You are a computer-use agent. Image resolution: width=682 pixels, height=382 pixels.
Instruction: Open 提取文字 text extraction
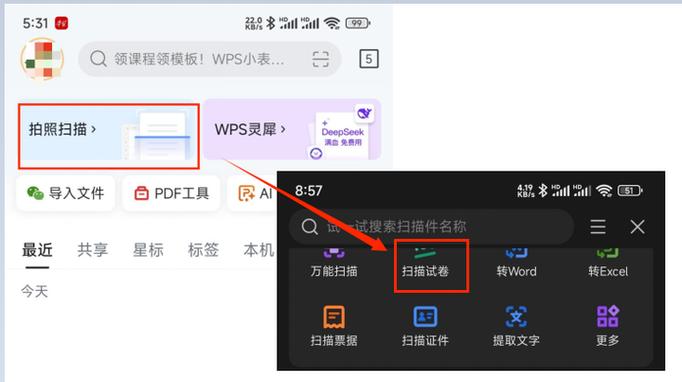[x=516, y=326]
